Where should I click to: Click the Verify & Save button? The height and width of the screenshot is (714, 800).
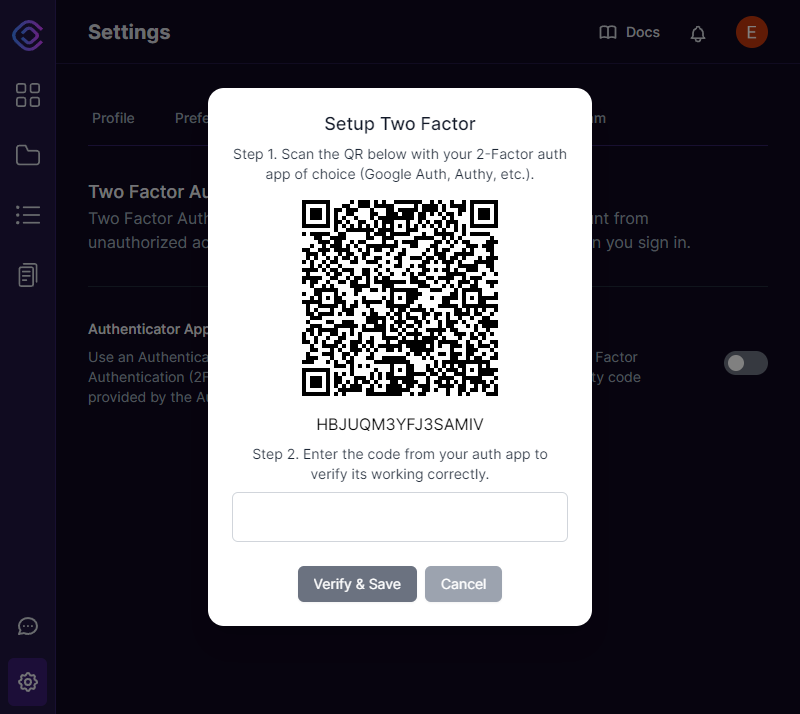(x=357, y=584)
